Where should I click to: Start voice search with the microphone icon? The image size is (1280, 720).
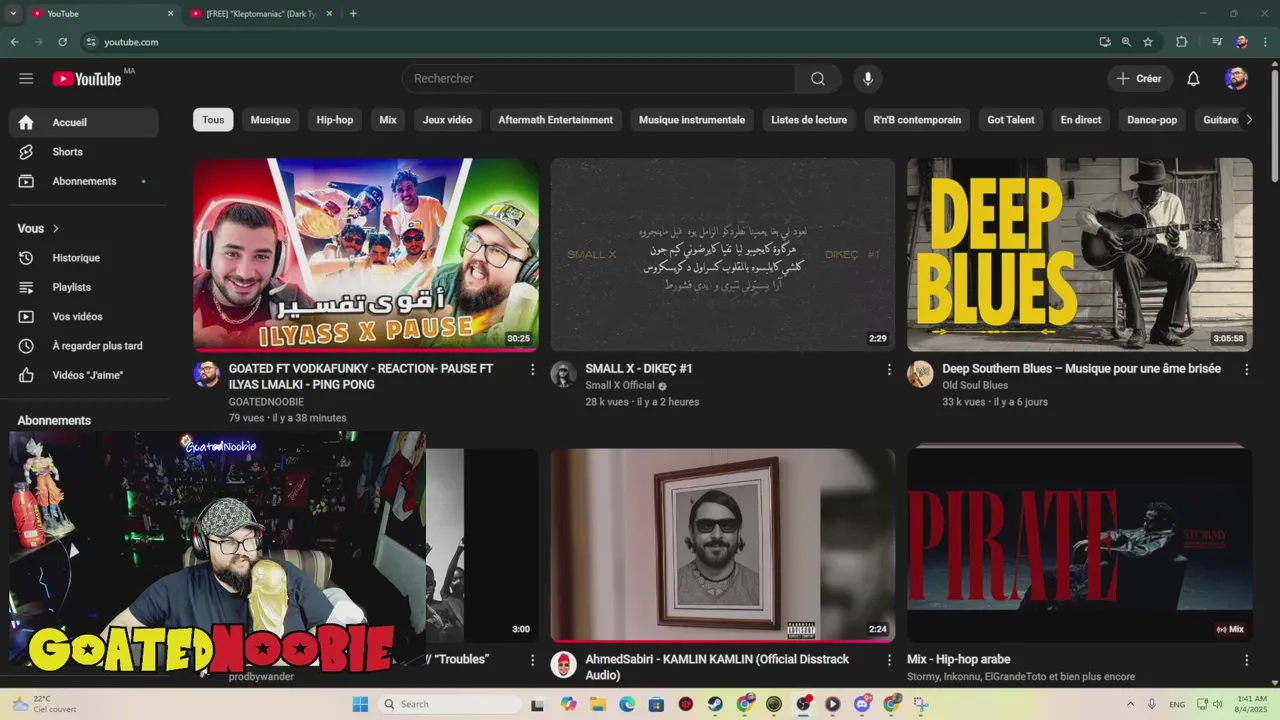pos(868,79)
